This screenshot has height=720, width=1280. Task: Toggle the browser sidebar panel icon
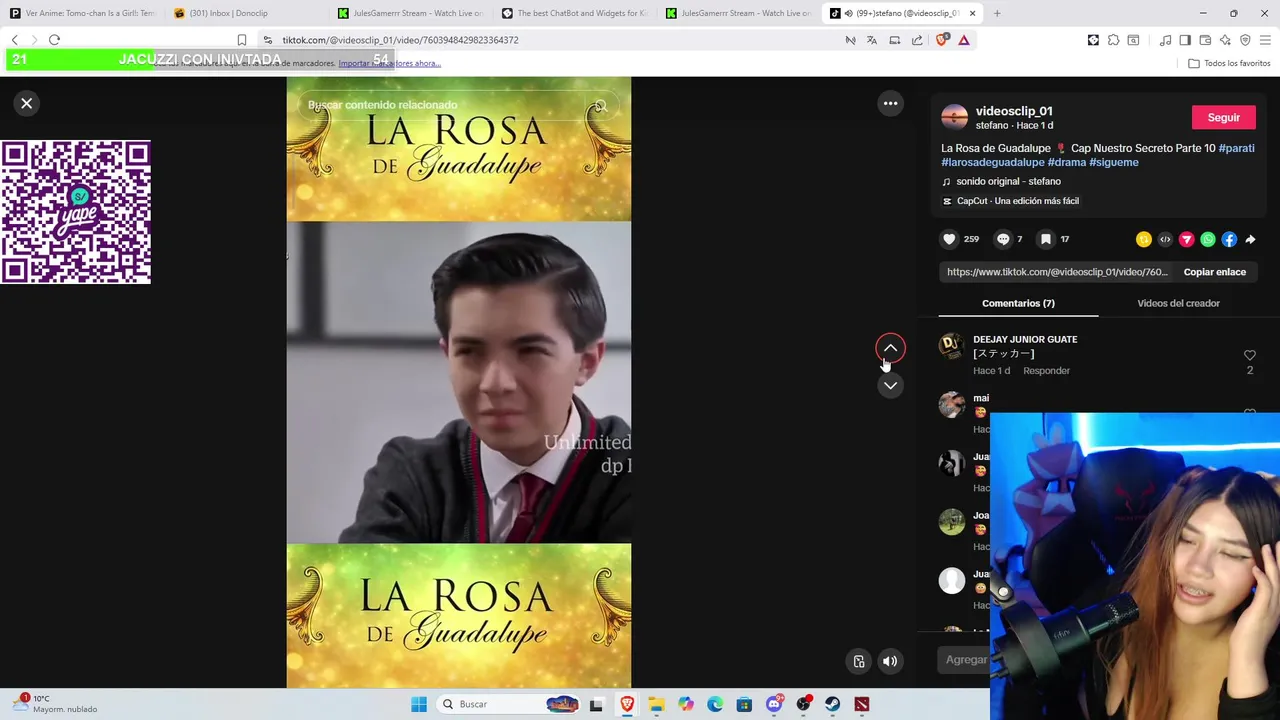(1185, 40)
